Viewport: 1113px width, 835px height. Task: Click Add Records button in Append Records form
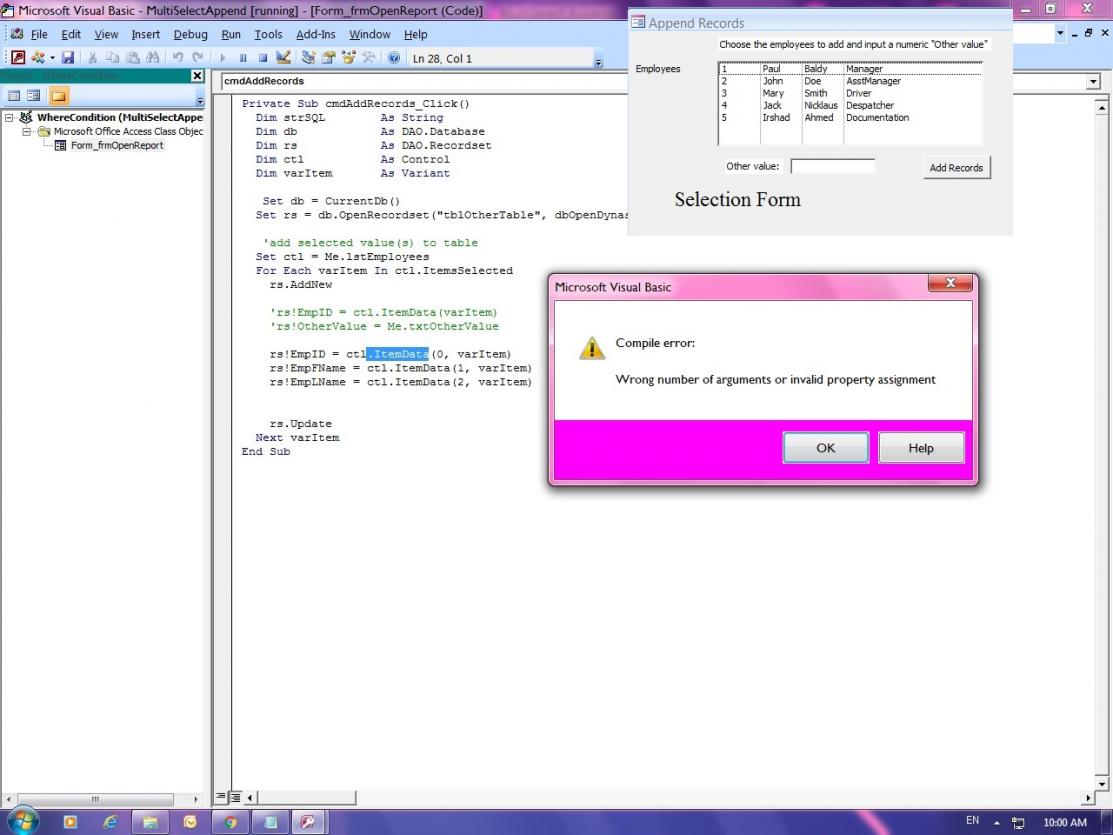tap(956, 168)
